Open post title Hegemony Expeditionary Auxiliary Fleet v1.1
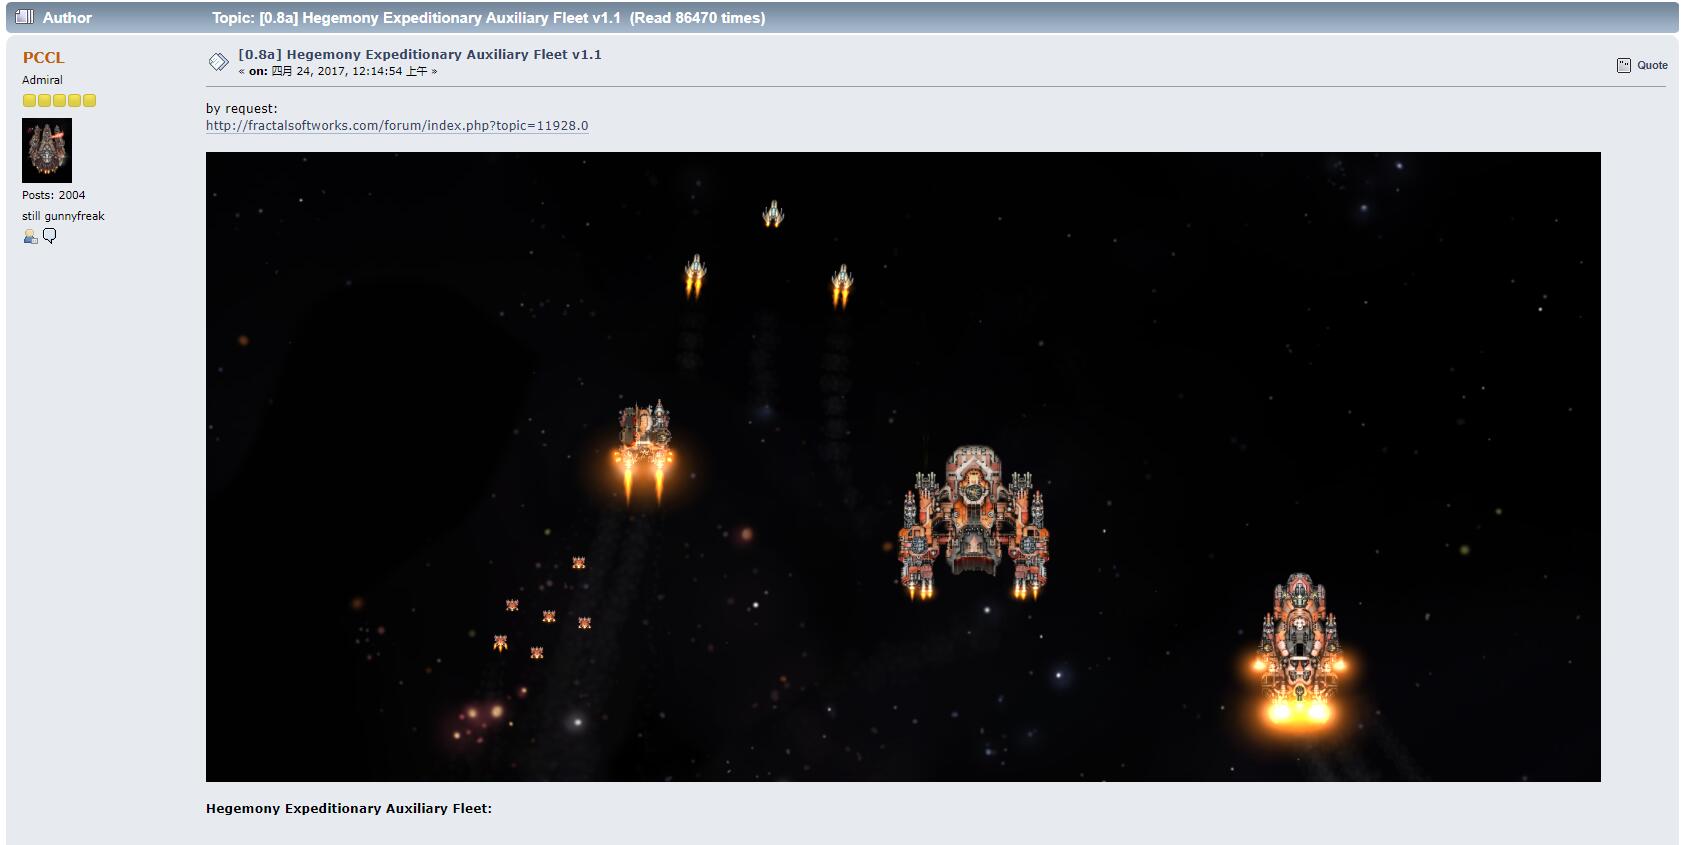Viewport: 1696px width, 845px height. [x=420, y=54]
